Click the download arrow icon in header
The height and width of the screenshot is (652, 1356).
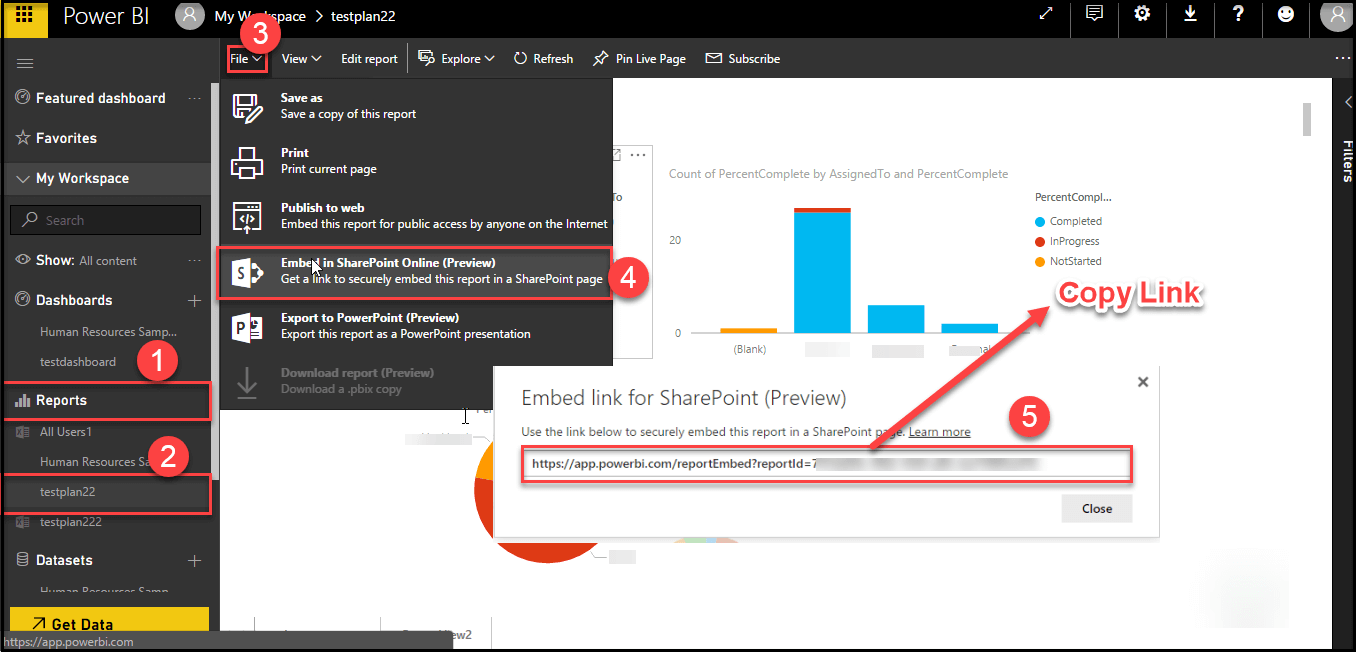[1190, 14]
